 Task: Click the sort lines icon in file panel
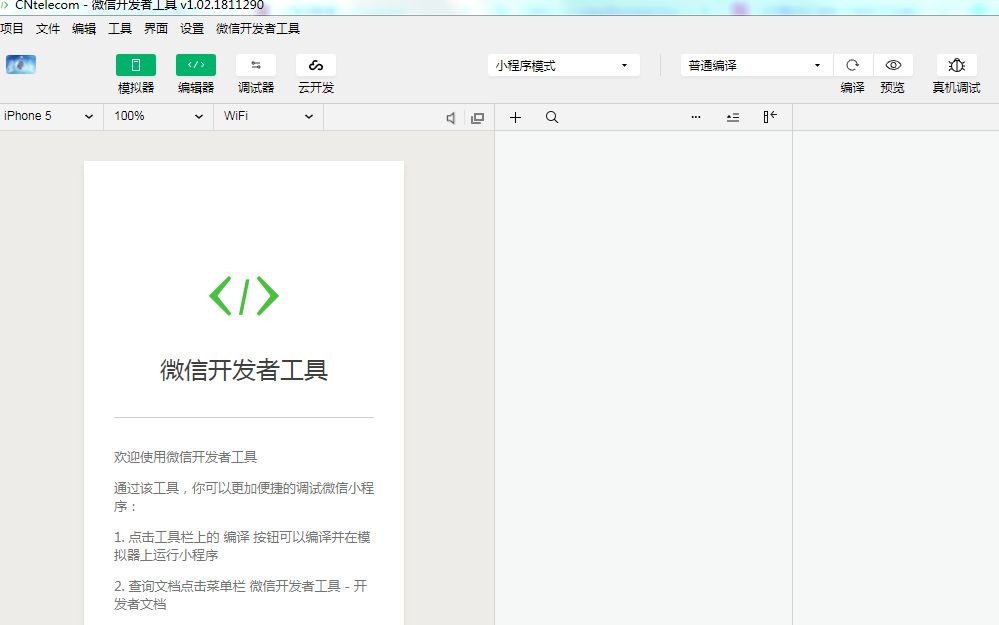[733, 117]
